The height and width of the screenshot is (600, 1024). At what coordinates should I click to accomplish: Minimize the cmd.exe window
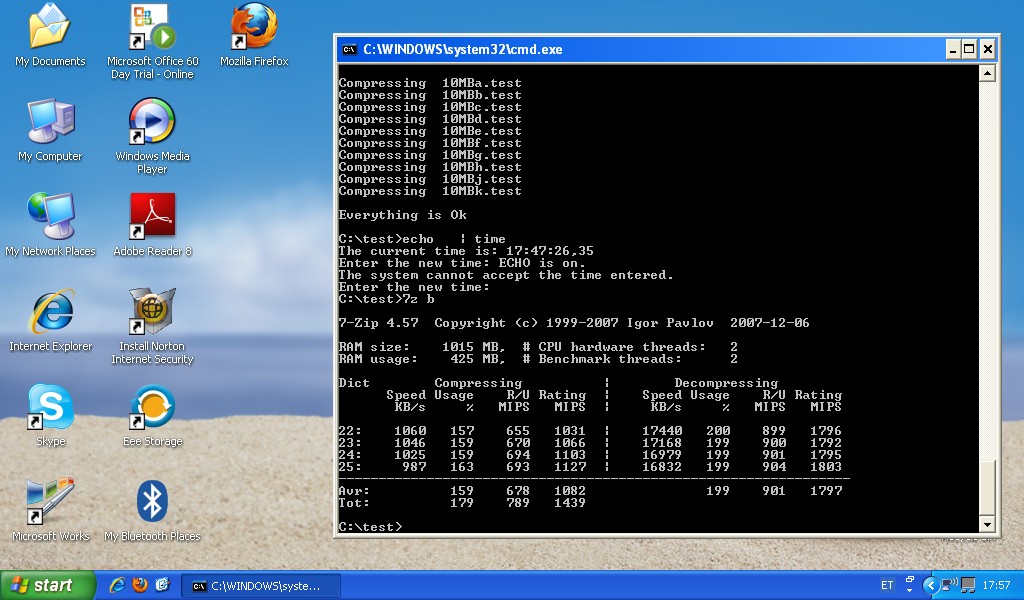click(x=953, y=49)
